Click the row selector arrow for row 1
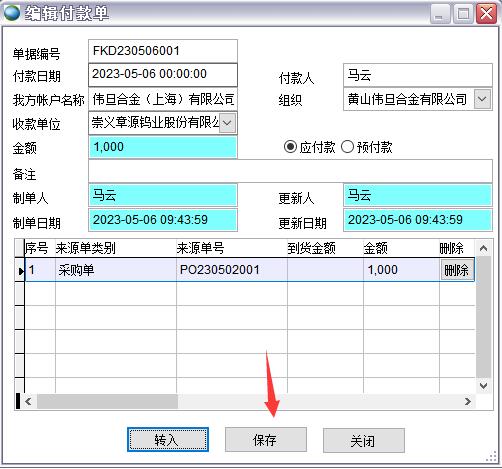The image size is (502, 469). pyautogui.click(x=20, y=270)
